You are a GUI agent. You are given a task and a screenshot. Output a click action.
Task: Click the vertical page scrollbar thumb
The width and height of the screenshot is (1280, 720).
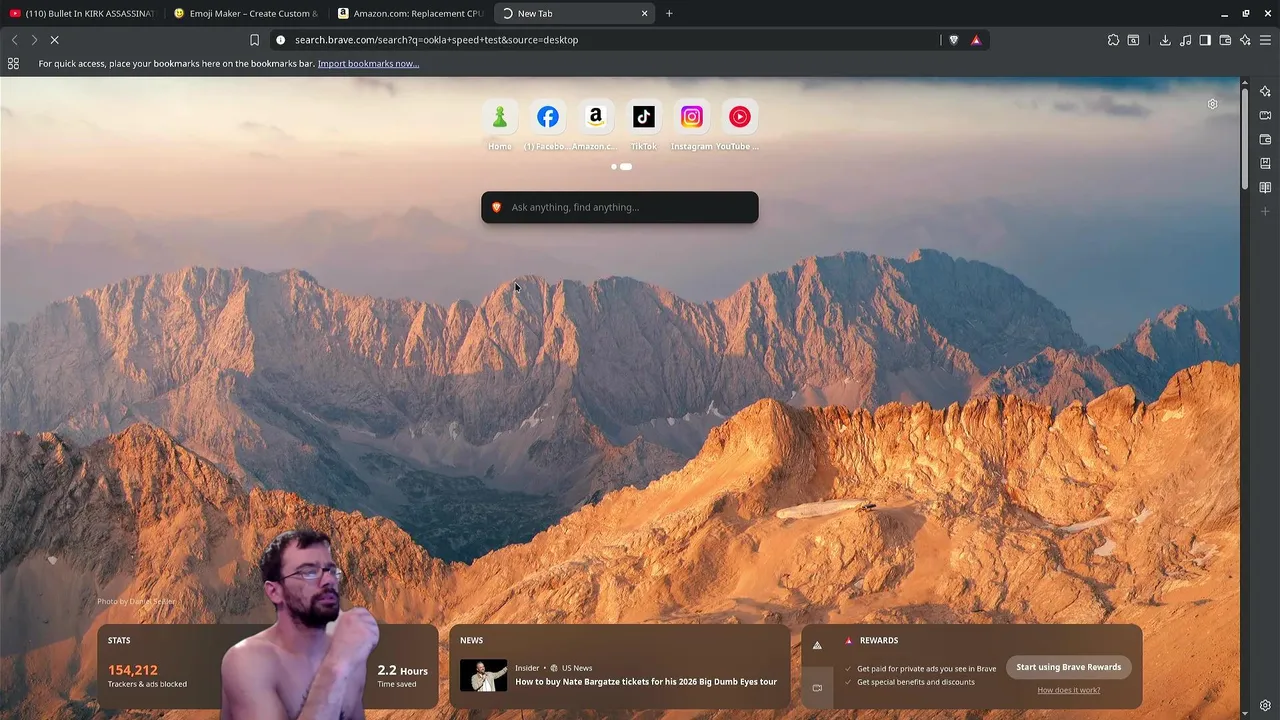coord(1244,139)
